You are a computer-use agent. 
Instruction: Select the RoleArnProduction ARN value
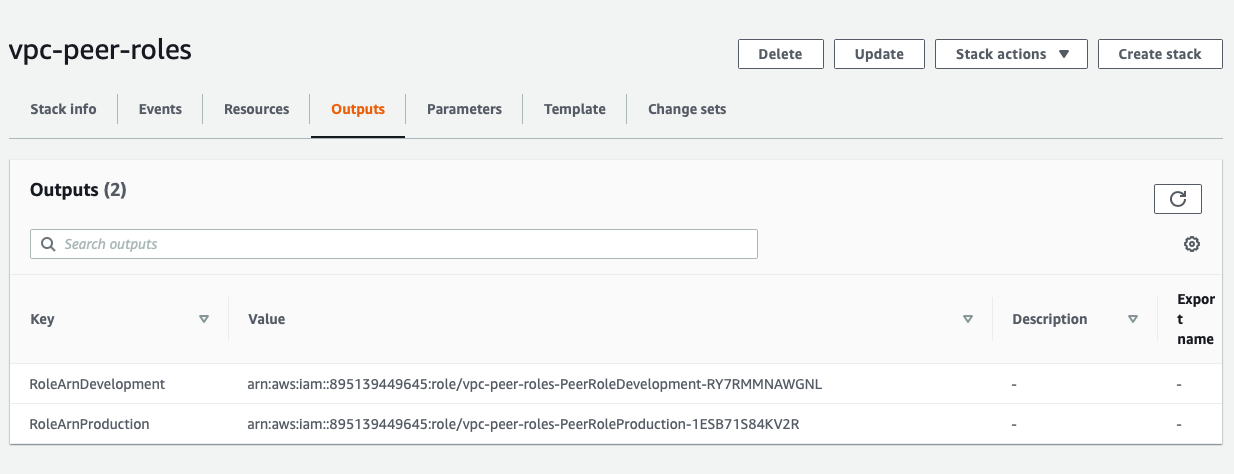point(523,424)
